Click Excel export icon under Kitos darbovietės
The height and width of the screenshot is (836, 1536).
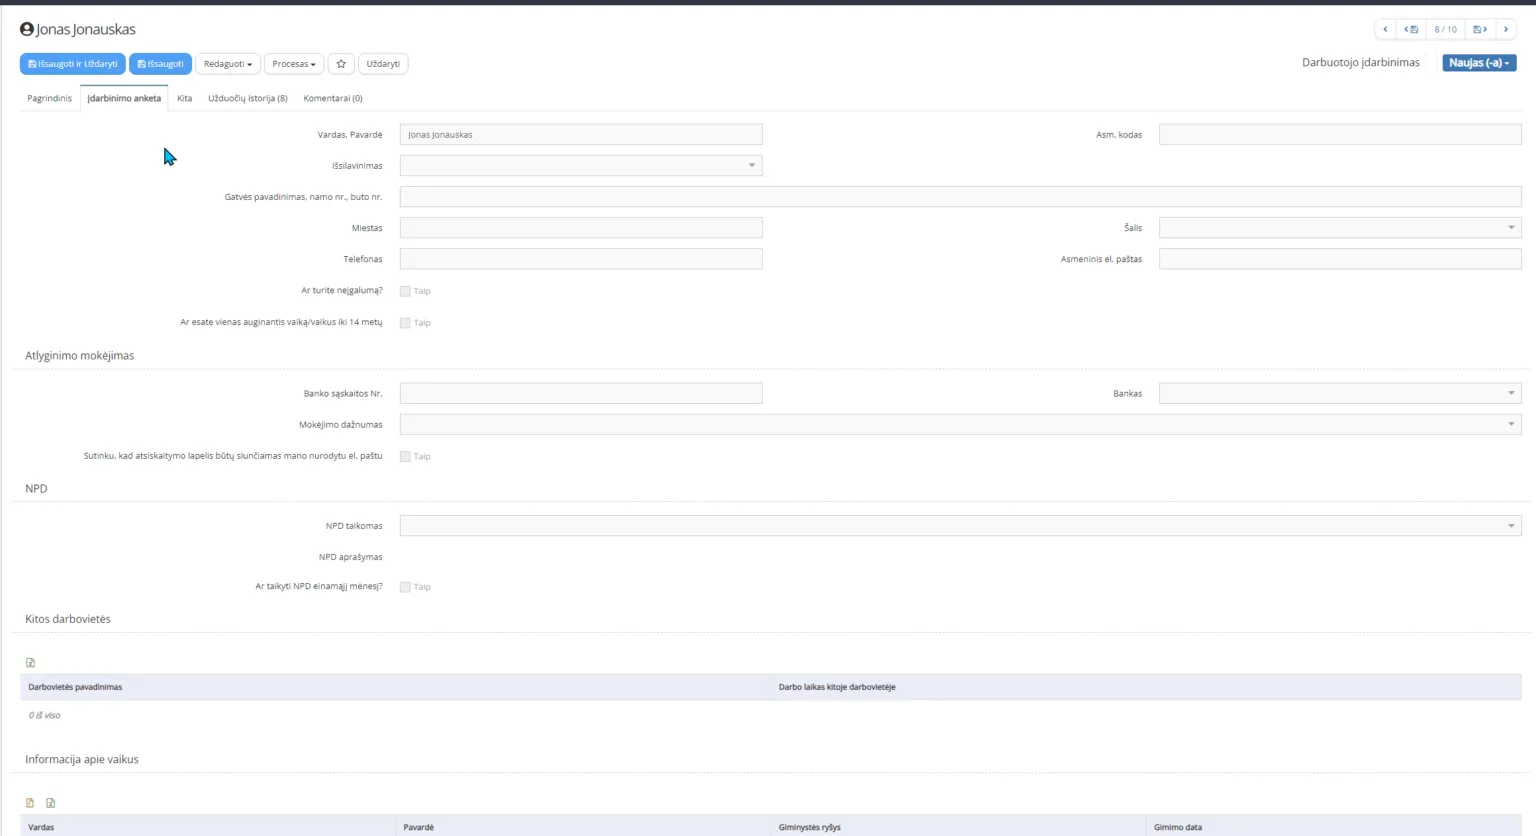(30, 663)
